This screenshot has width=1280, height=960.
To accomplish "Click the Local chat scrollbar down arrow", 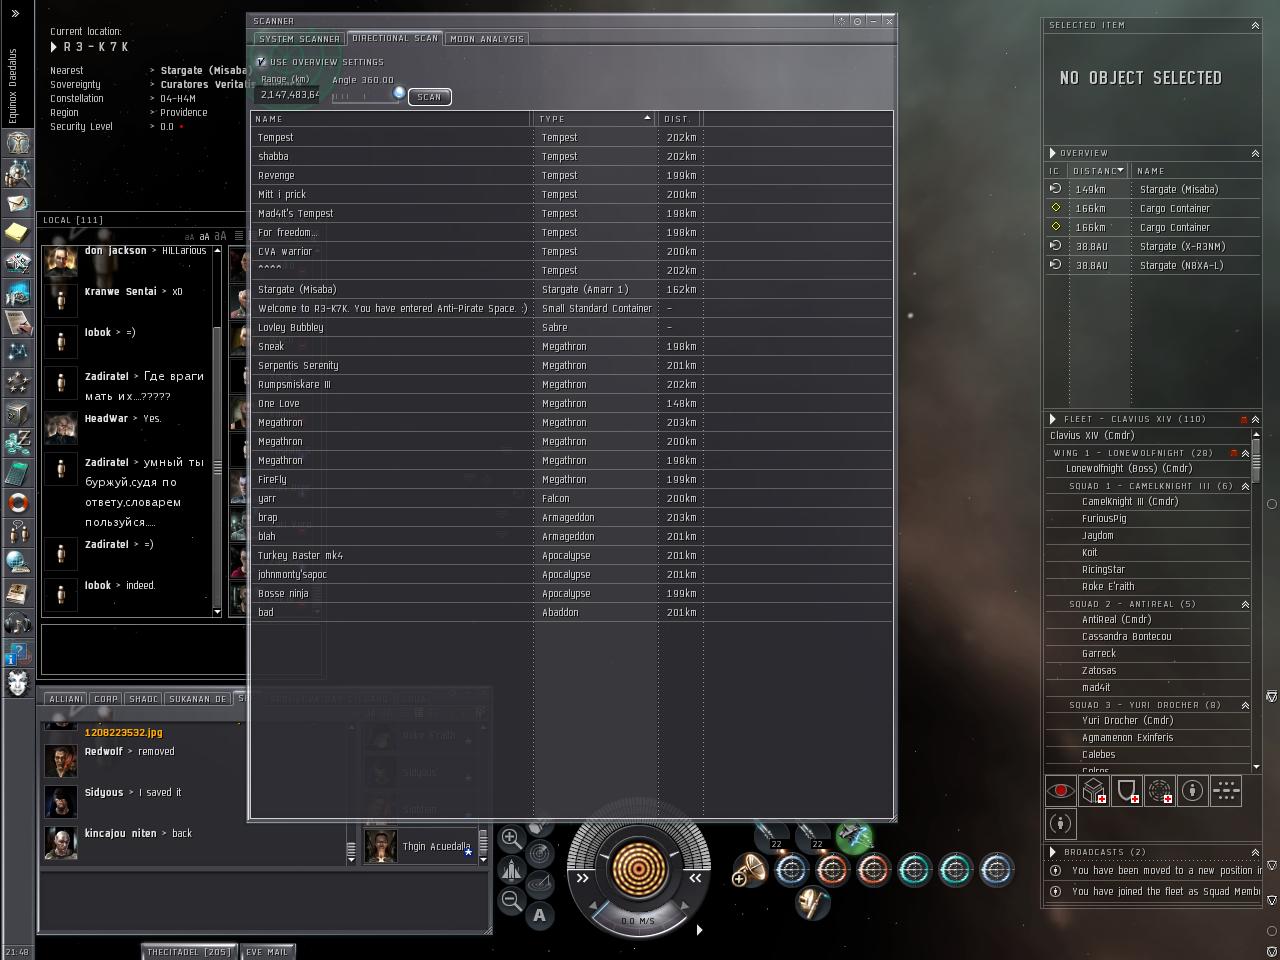I will (217, 611).
